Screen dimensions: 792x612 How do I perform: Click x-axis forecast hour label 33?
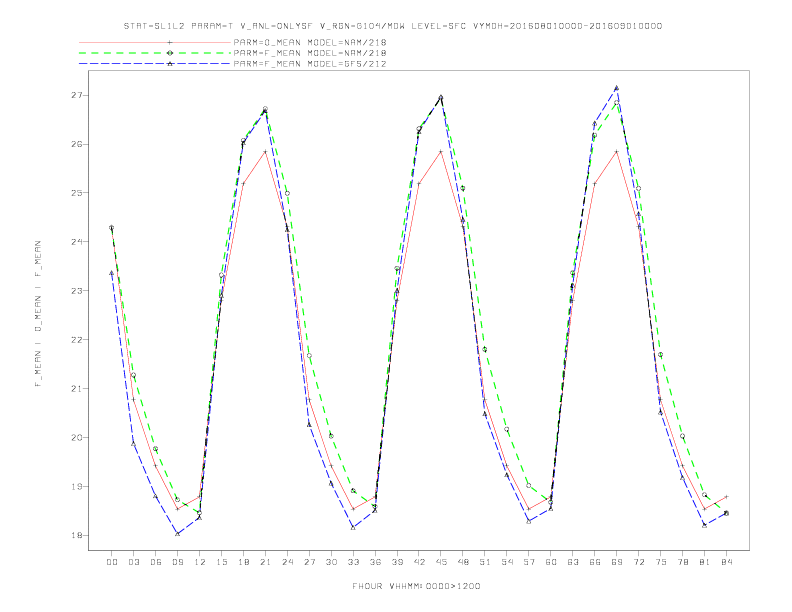click(x=353, y=562)
